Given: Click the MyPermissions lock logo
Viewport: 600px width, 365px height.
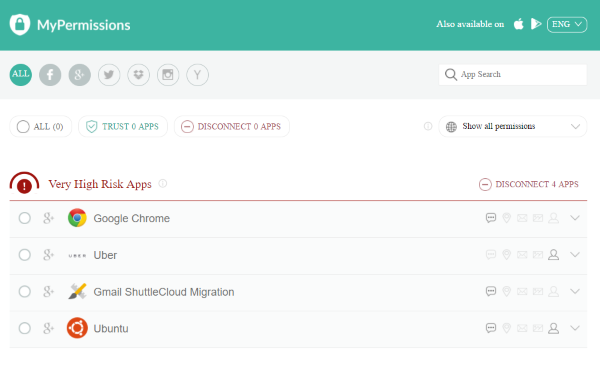Looking at the screenshot, I should coord(20,24).
